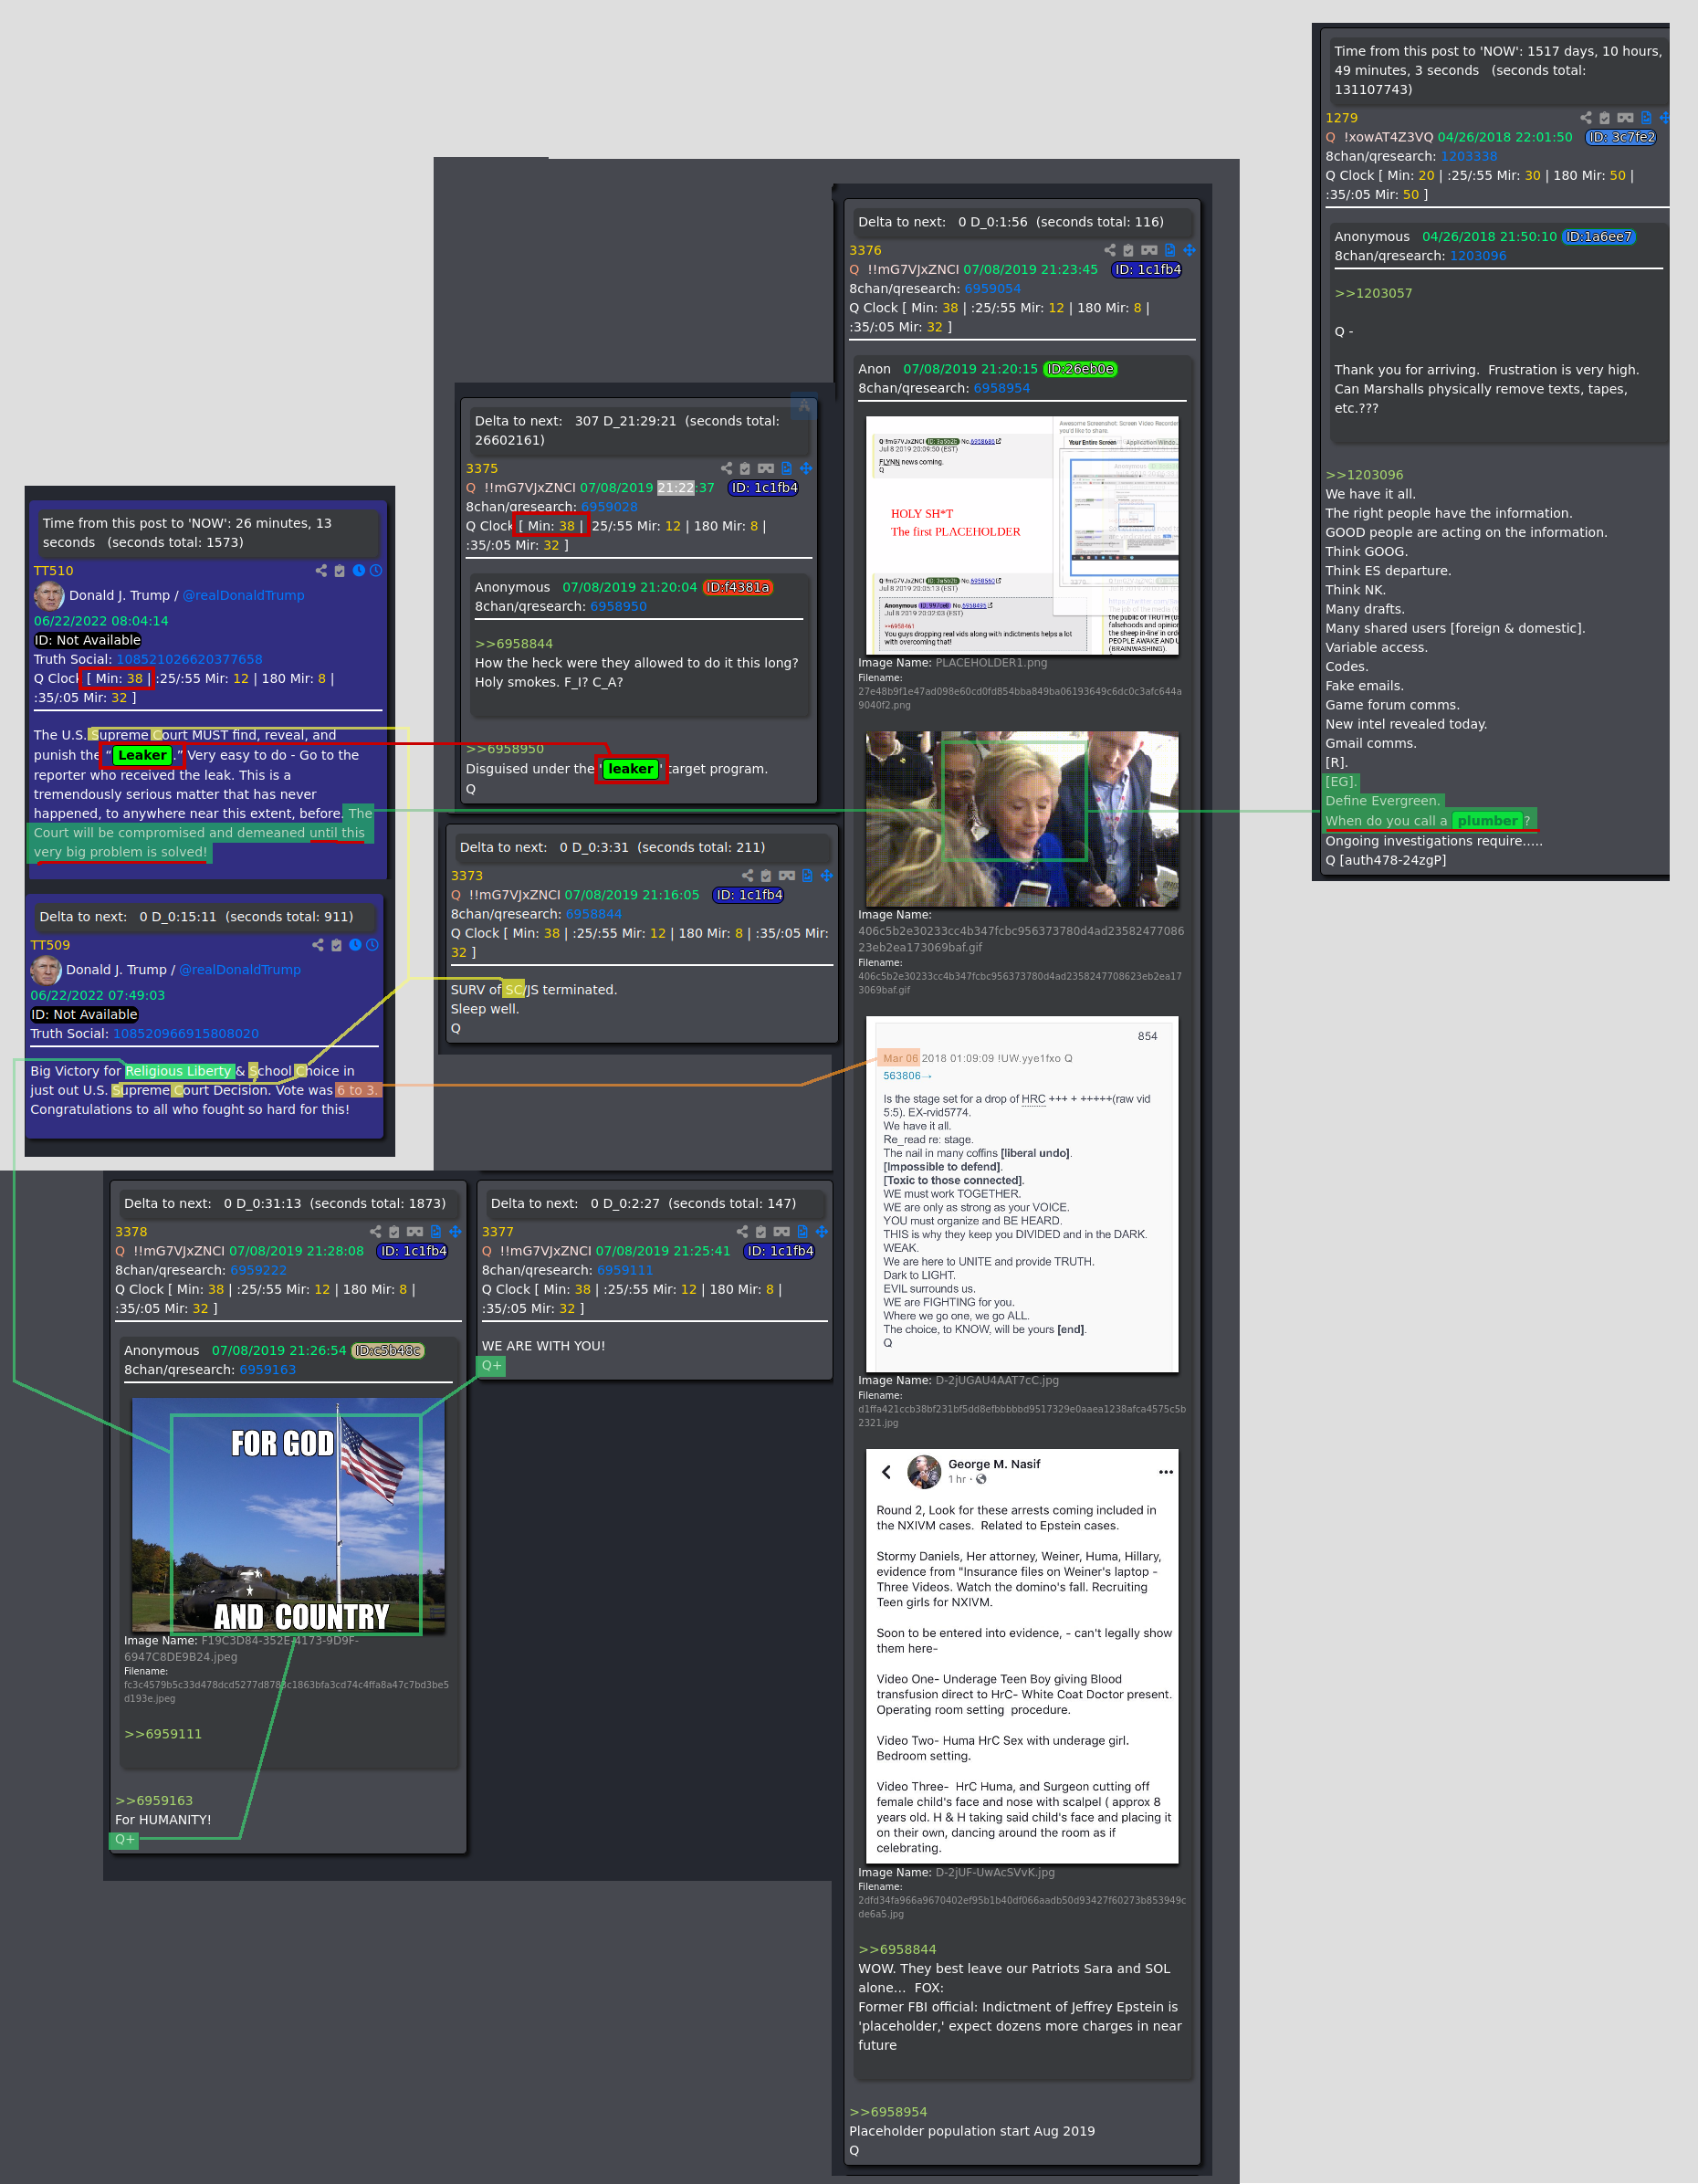Open 8chan link 6959111 in post 3377
1698x2184 pixels.
pyautogui.click(x=624, y=1270)
